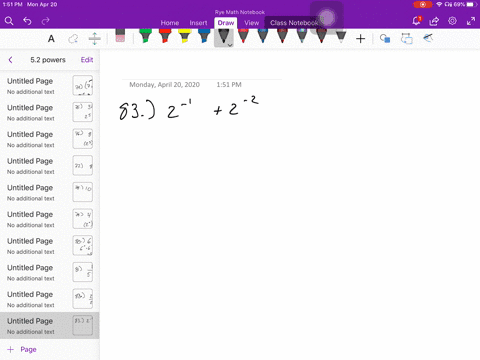Open the search magnifier icon
Screen dimensions: 480x360
(x=9, y=21)
